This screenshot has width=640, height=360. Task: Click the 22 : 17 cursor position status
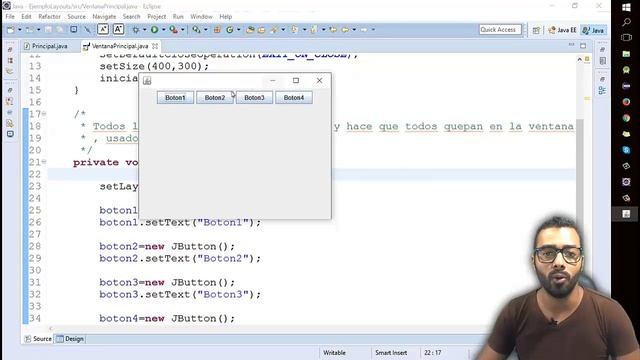pos(433,353)
